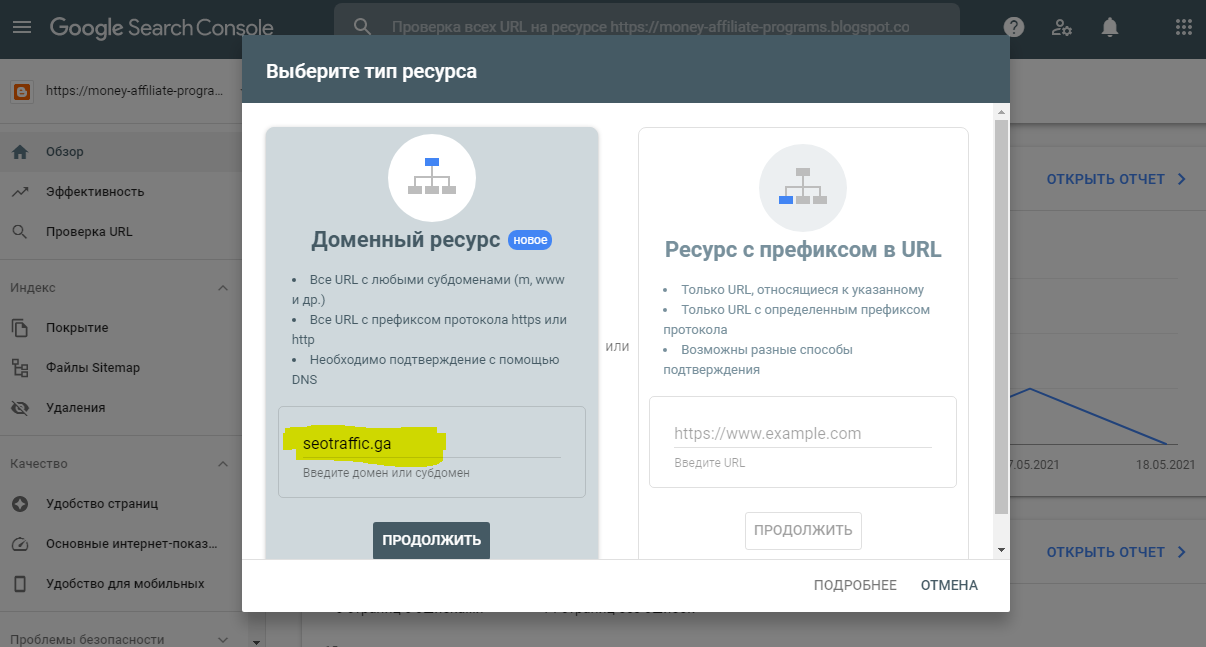This screenshot has width=1206, height=647.
Task: Click the domain input field with seotraffic.ga
Action: pyautogui.click(x=431, y=441)
